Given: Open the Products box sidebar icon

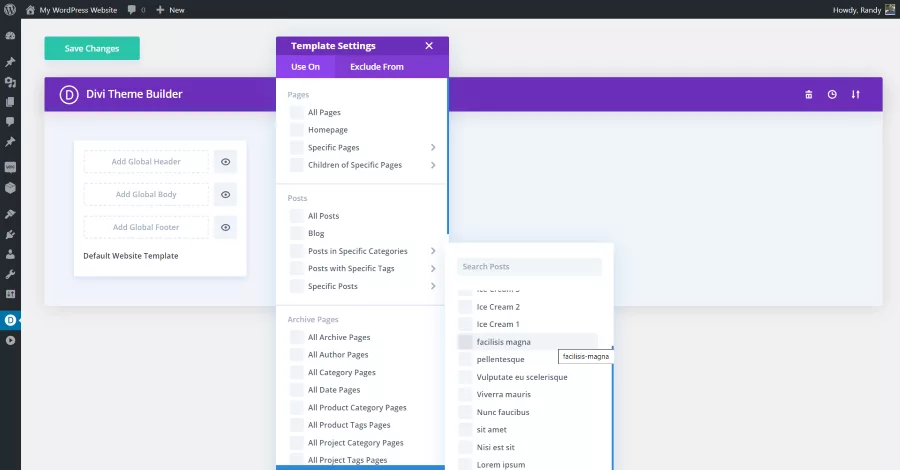Looking at the screenshot, I should click(10, 188).
